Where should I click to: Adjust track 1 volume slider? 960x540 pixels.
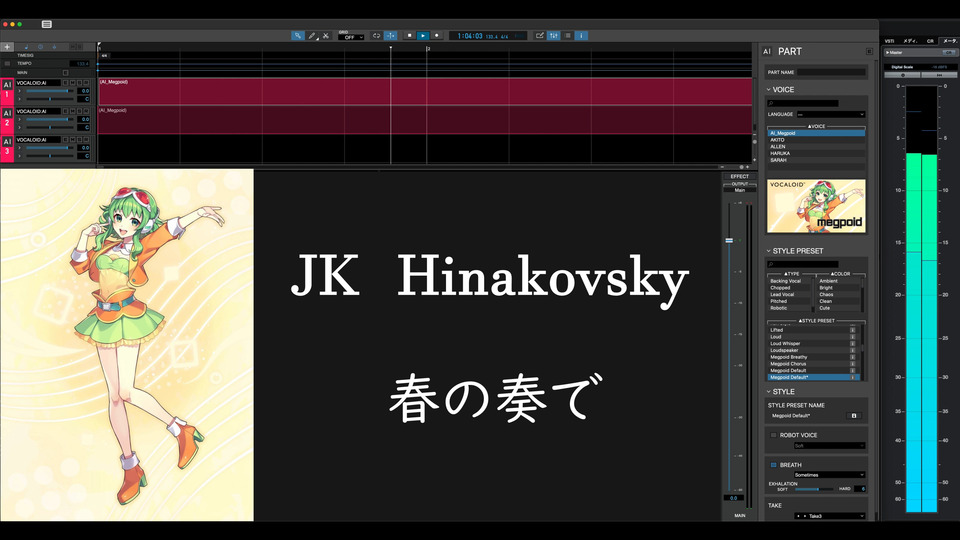point(50,91)
